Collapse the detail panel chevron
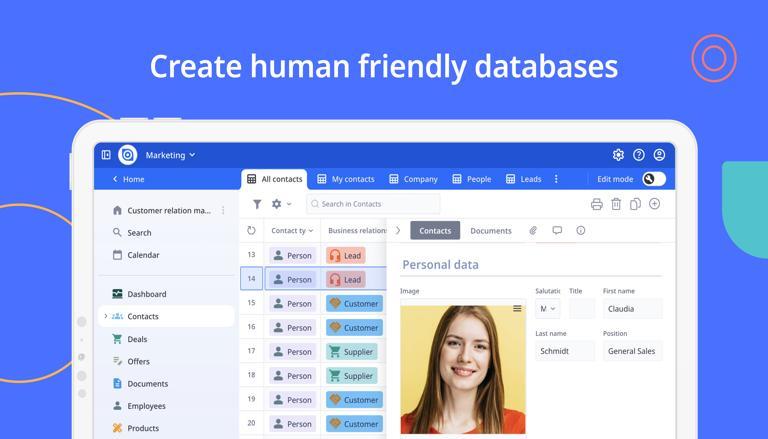The image size is (768, 439). point(398,230)
